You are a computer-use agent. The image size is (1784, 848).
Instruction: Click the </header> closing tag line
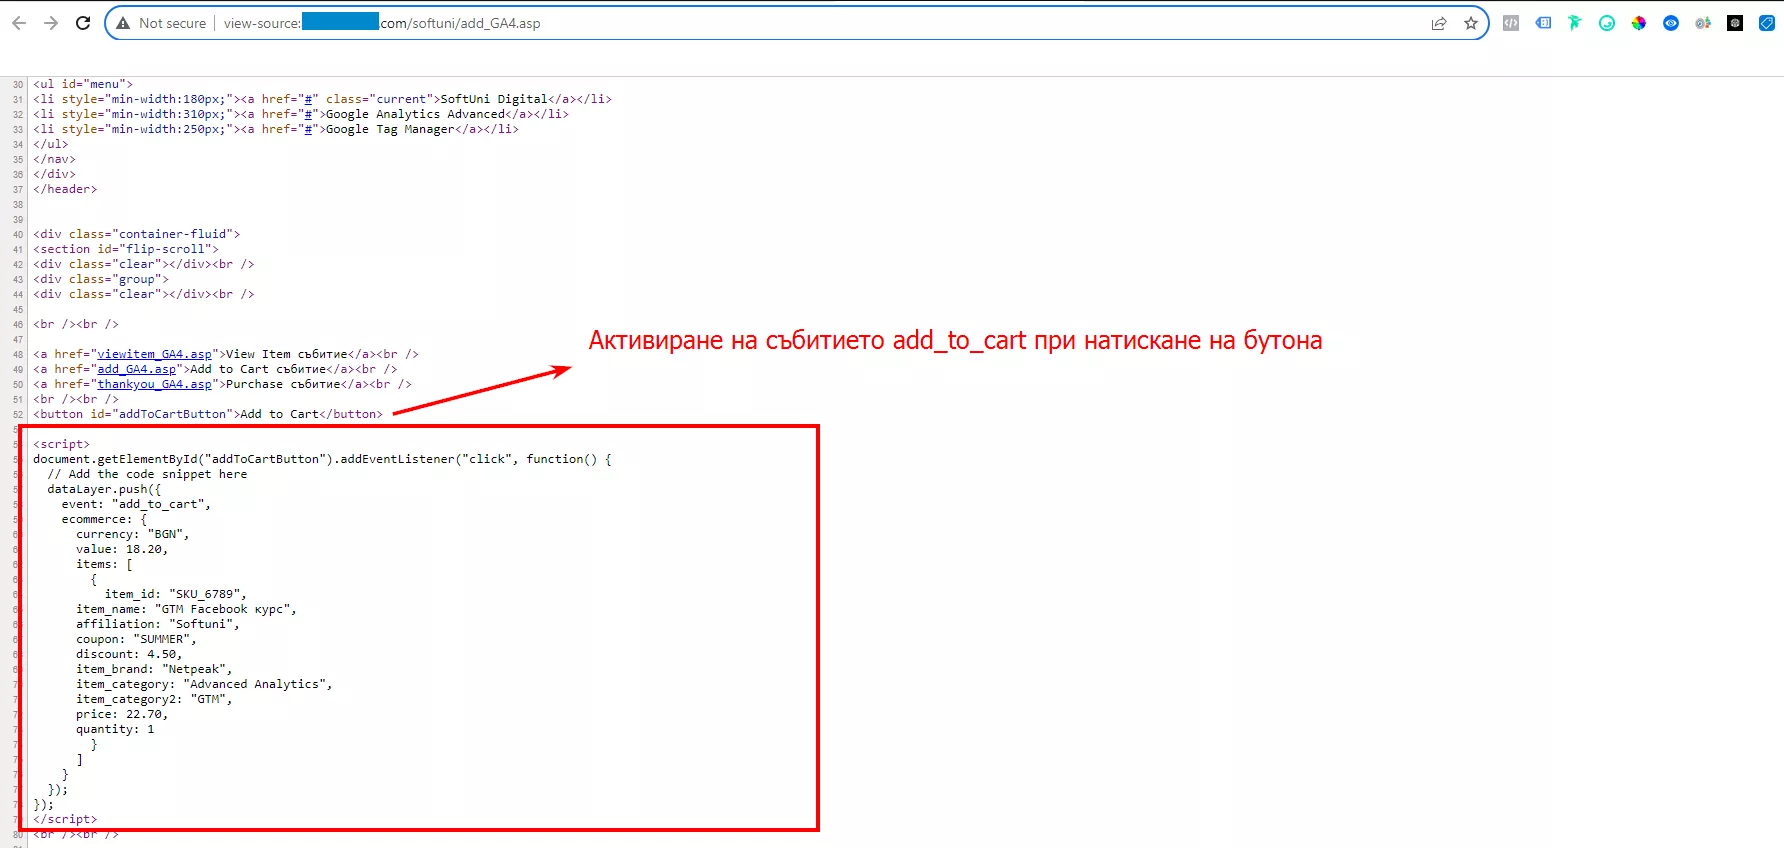pos(65,189)
